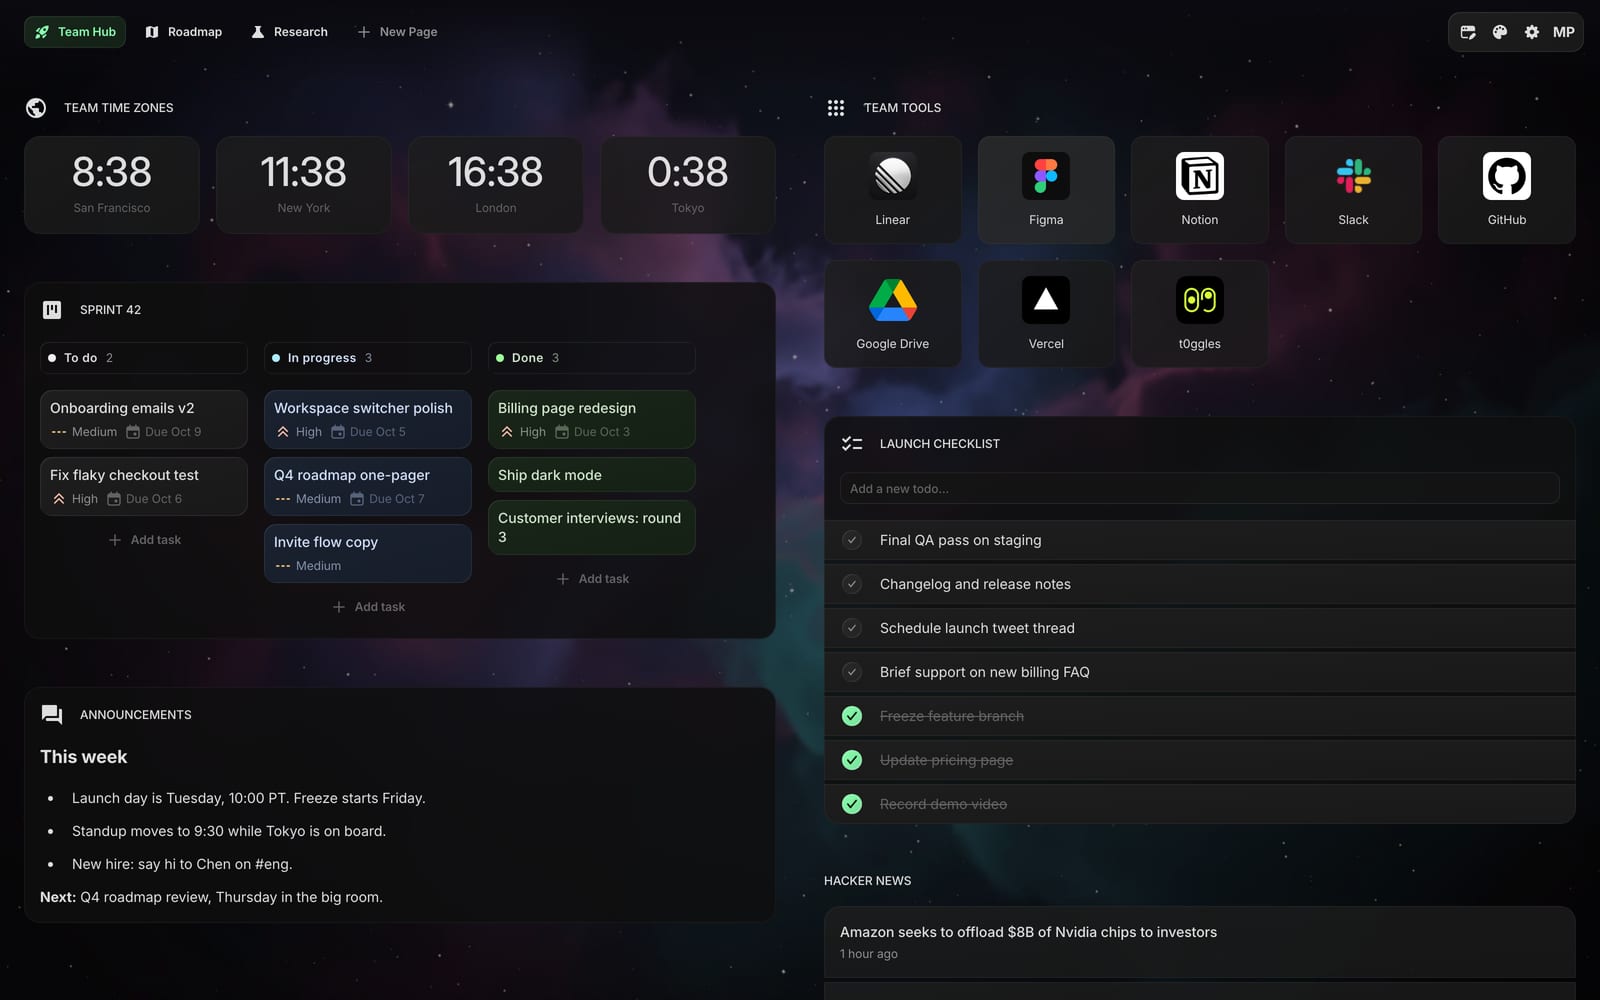Click the flask icon on Research tab
The height and width of the screenshot is (1000, 1600).
point(258,32)
